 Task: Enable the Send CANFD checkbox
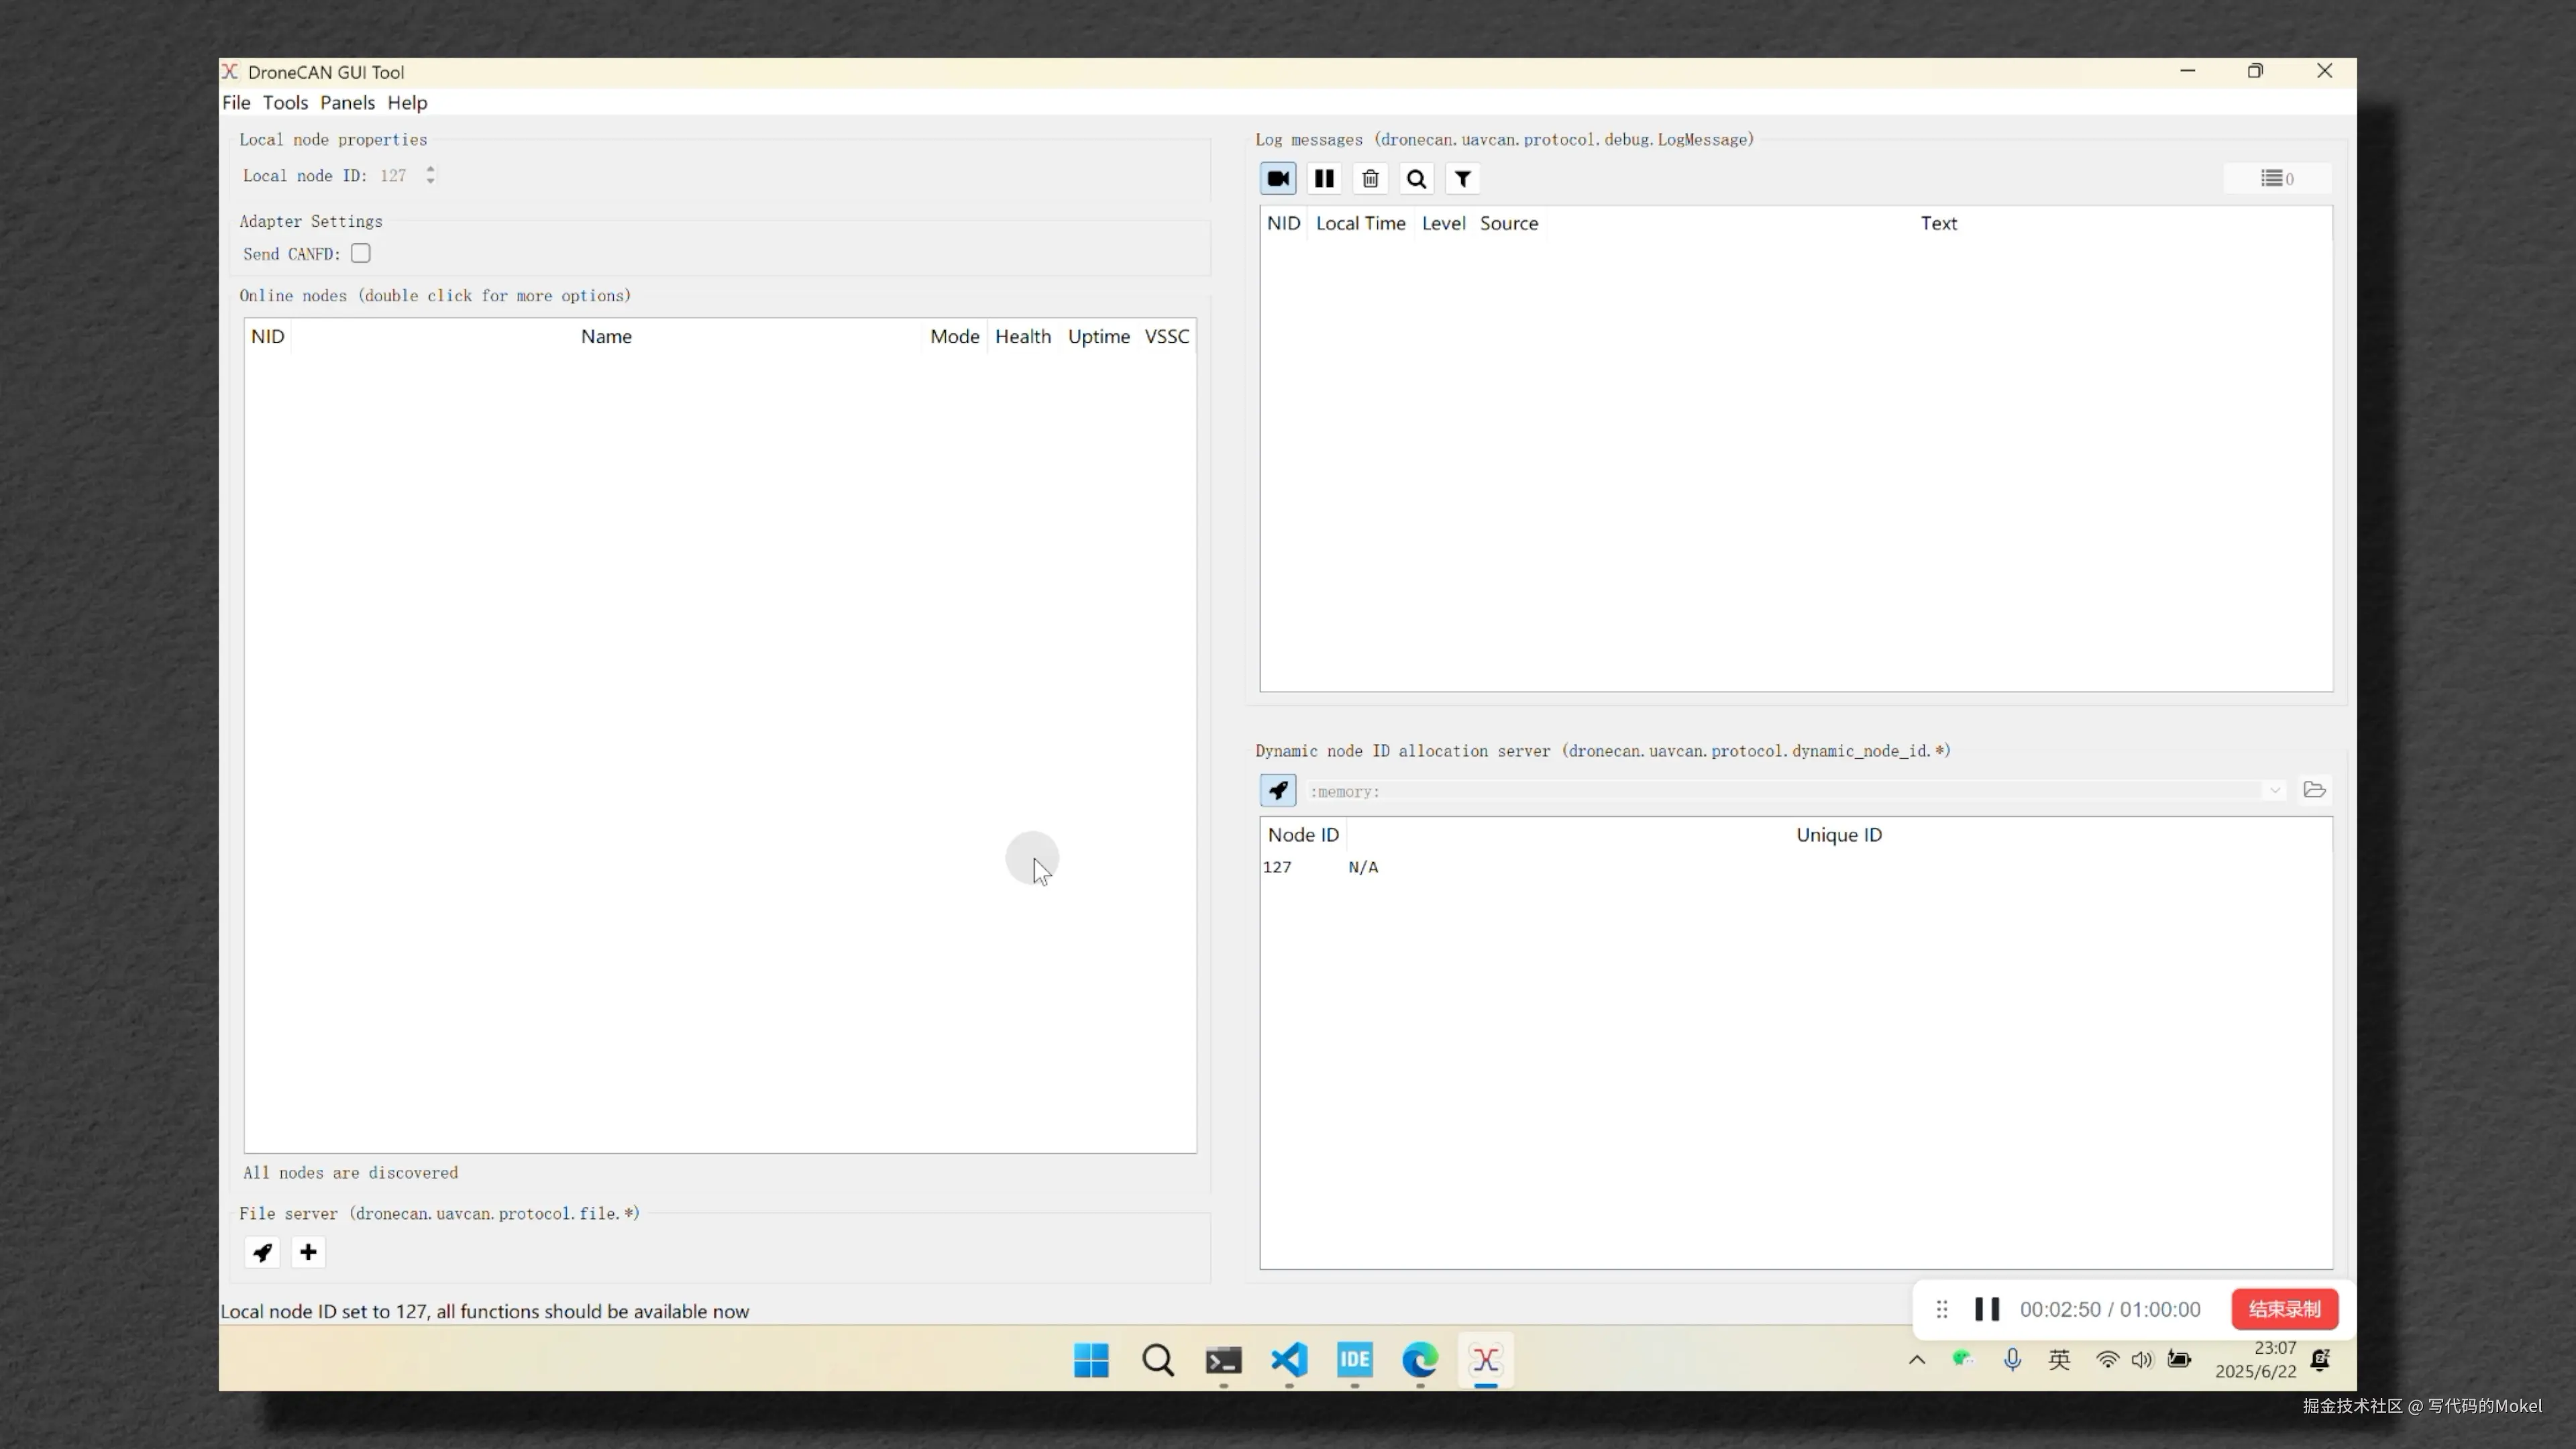point(361,254)
